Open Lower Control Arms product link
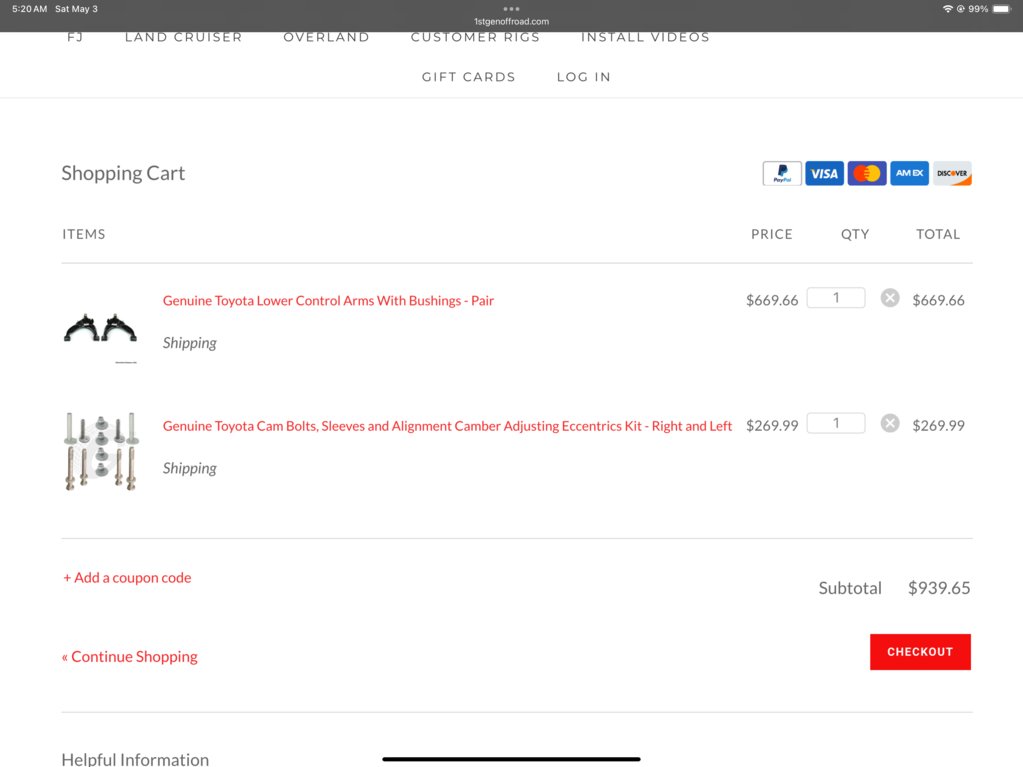This screenshot has height=767, width=1023. [x=328, y=301]
